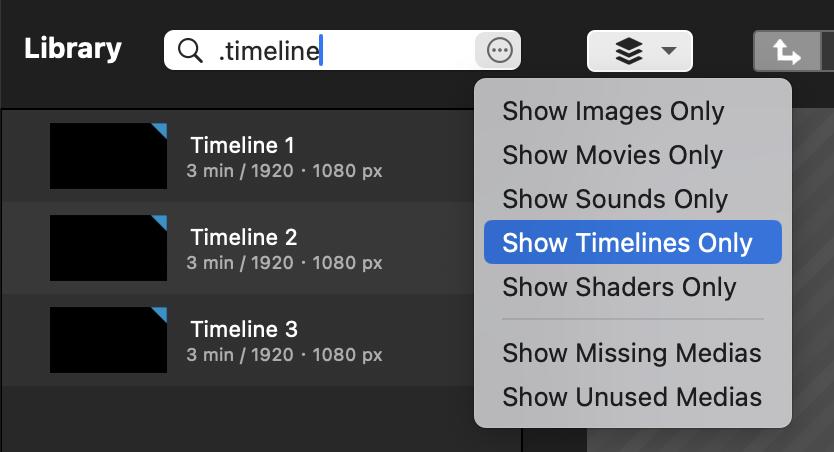The image size is (834, 452).
Task: Pick Show Sounds Only option
Action: pos(615,199)
